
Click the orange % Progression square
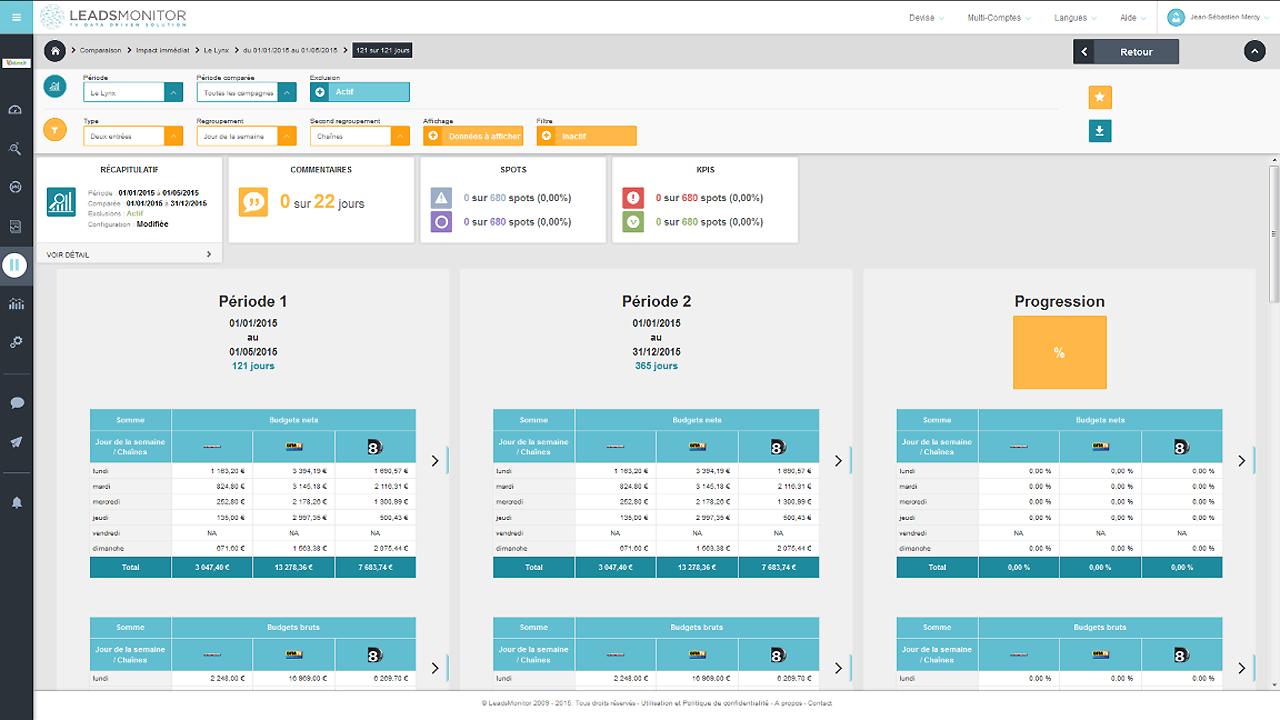(1059, 352)
